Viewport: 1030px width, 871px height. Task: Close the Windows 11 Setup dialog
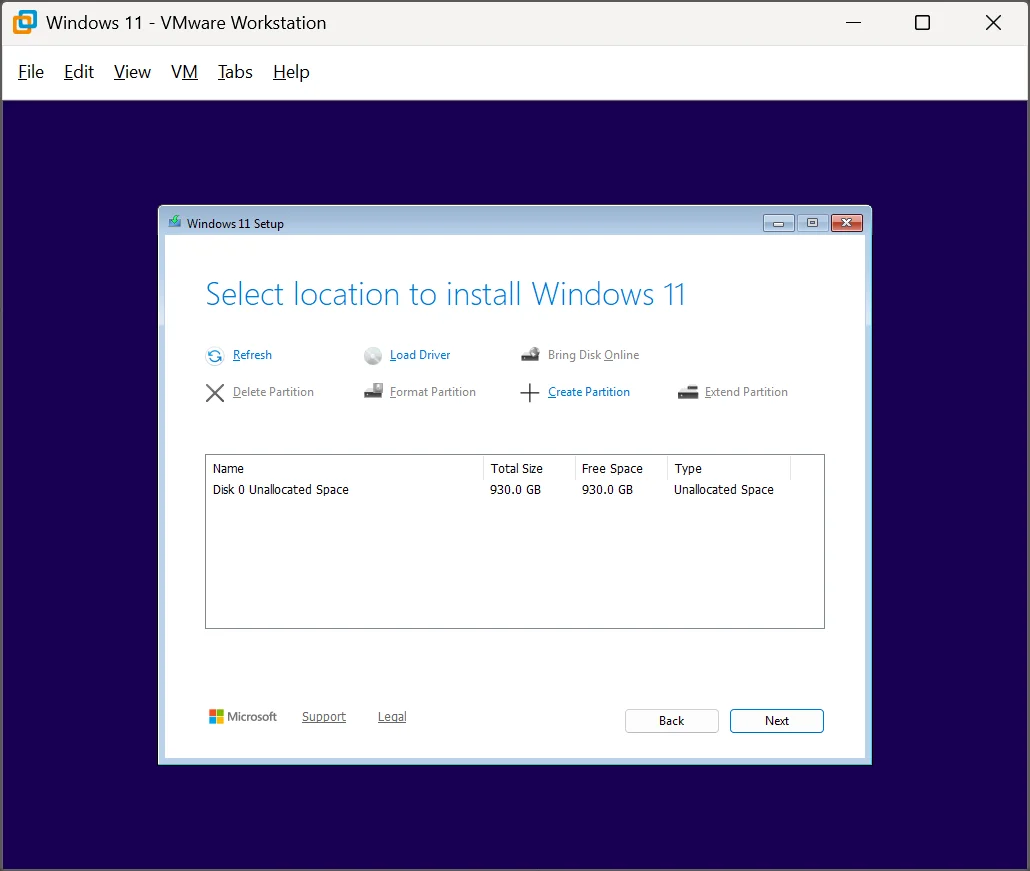847,223
